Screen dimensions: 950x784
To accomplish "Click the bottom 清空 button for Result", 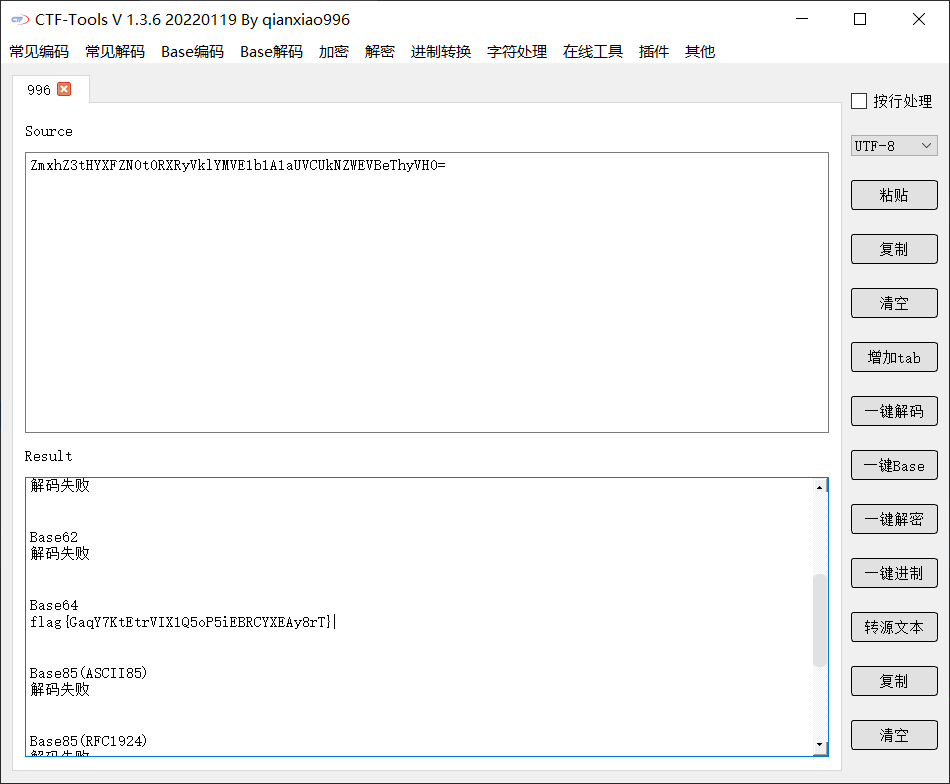I will tap(894, 735).
